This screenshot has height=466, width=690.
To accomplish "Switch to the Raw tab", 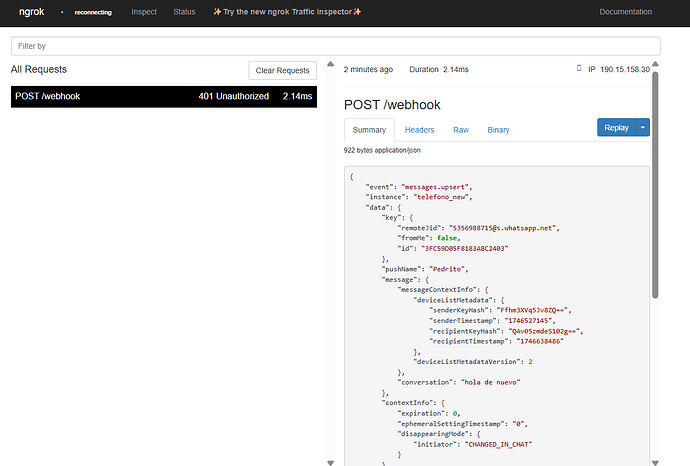I will tap(461, 130).
